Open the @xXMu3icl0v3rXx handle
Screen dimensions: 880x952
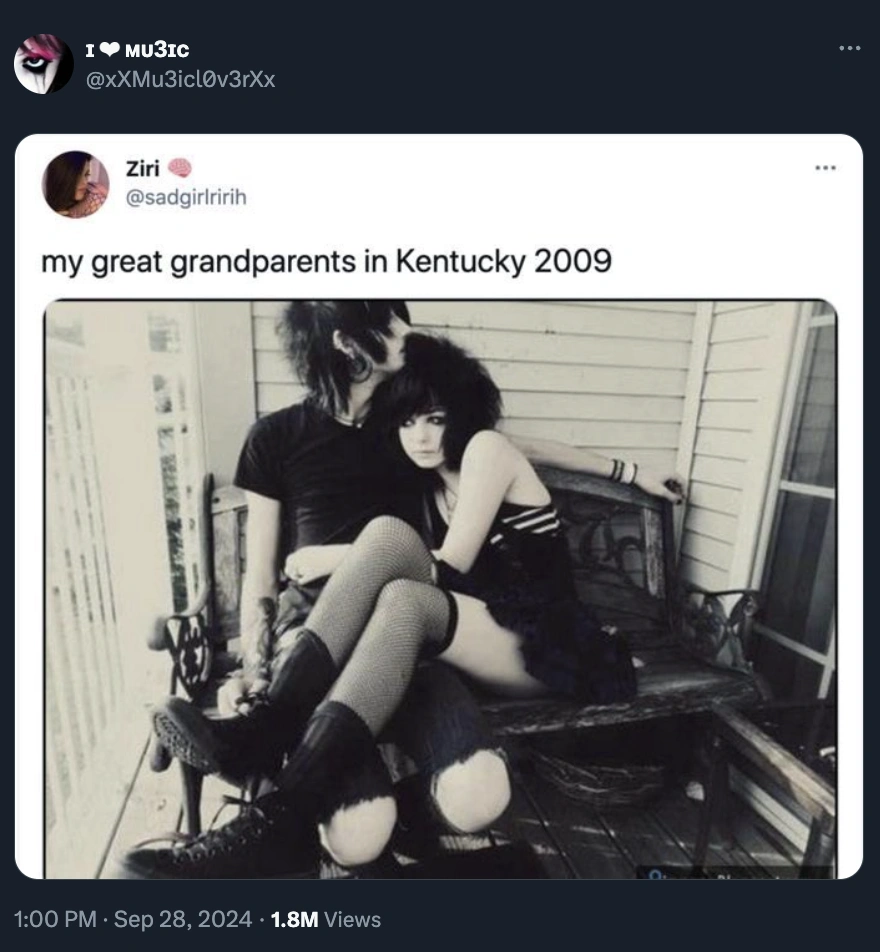[x=180, y=80]
